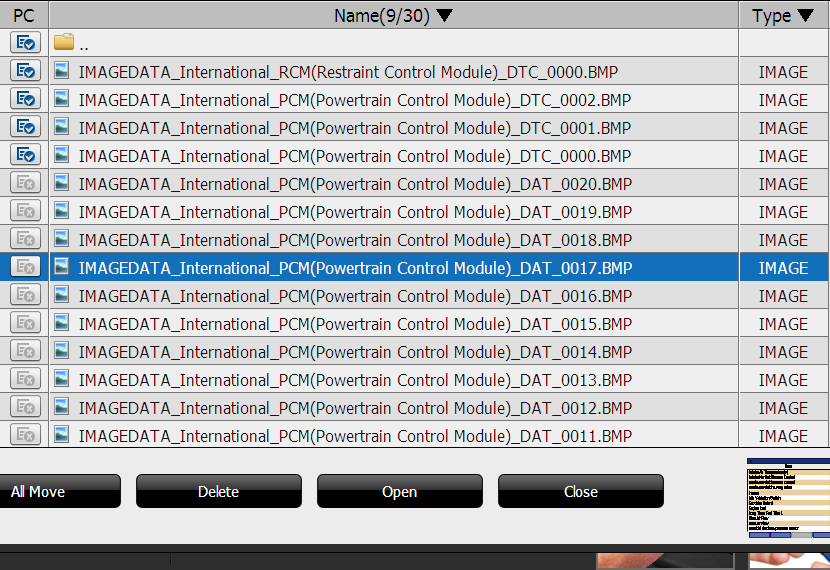Click image file icon of DAT_0018.BMP
The image size is (830, 570).
pos(62,239)
